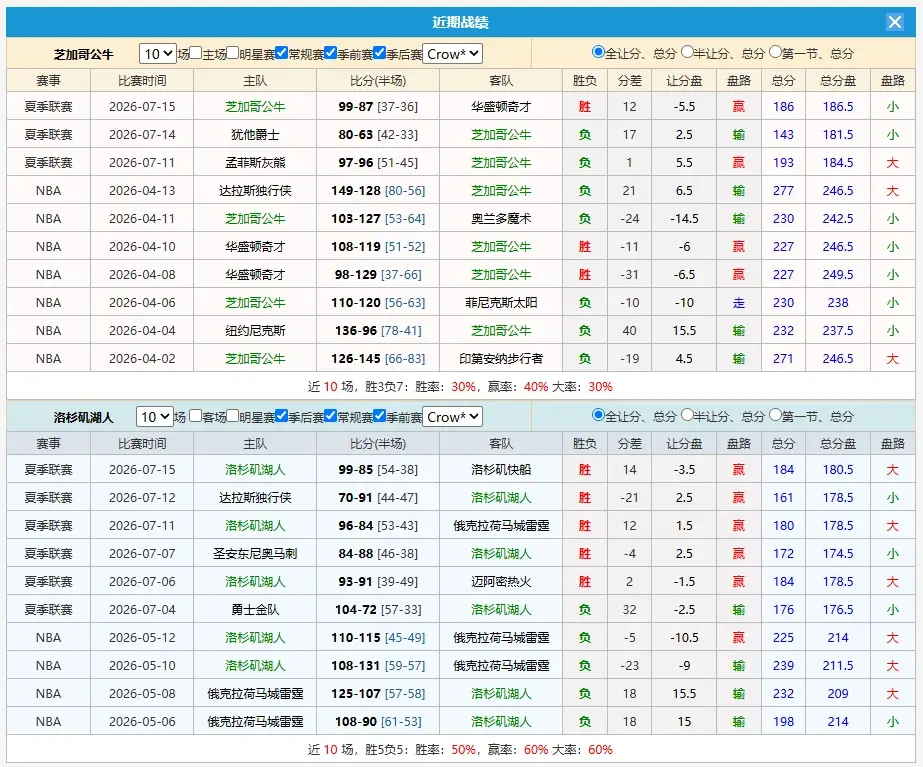Click total 277 in 达拉斯独行侠 row
This screenshot has width=923, height=767.
click(783, 191)
